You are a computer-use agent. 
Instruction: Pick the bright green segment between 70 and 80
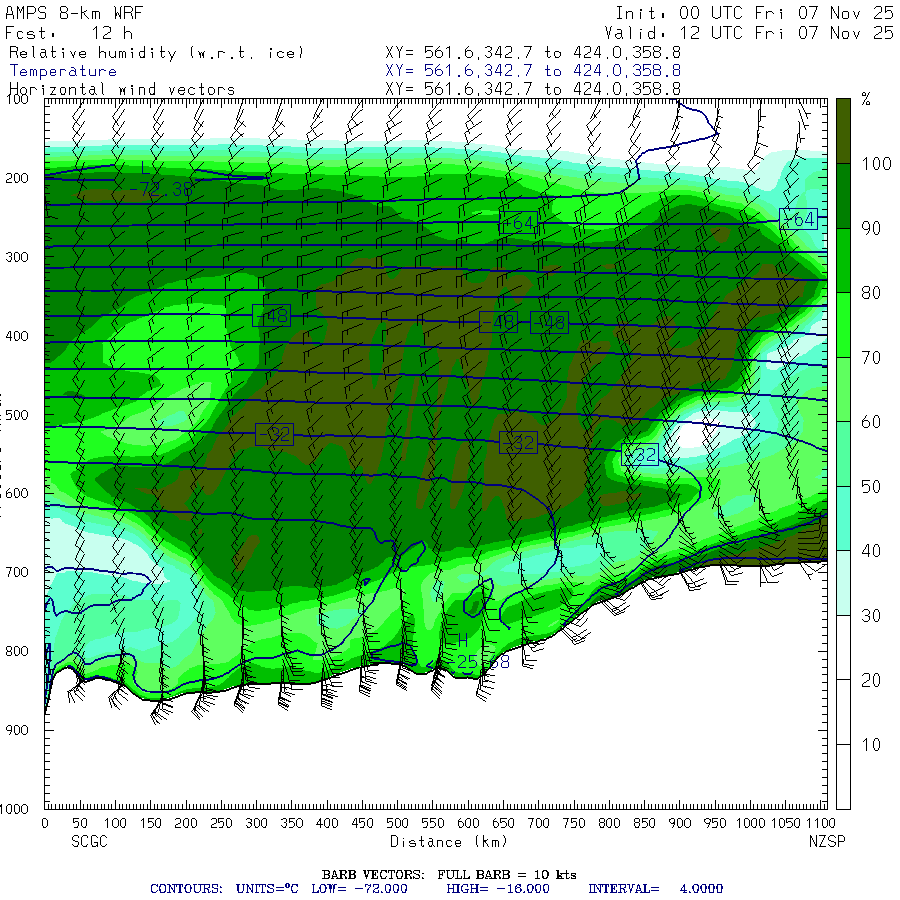(x=843, y=325)
